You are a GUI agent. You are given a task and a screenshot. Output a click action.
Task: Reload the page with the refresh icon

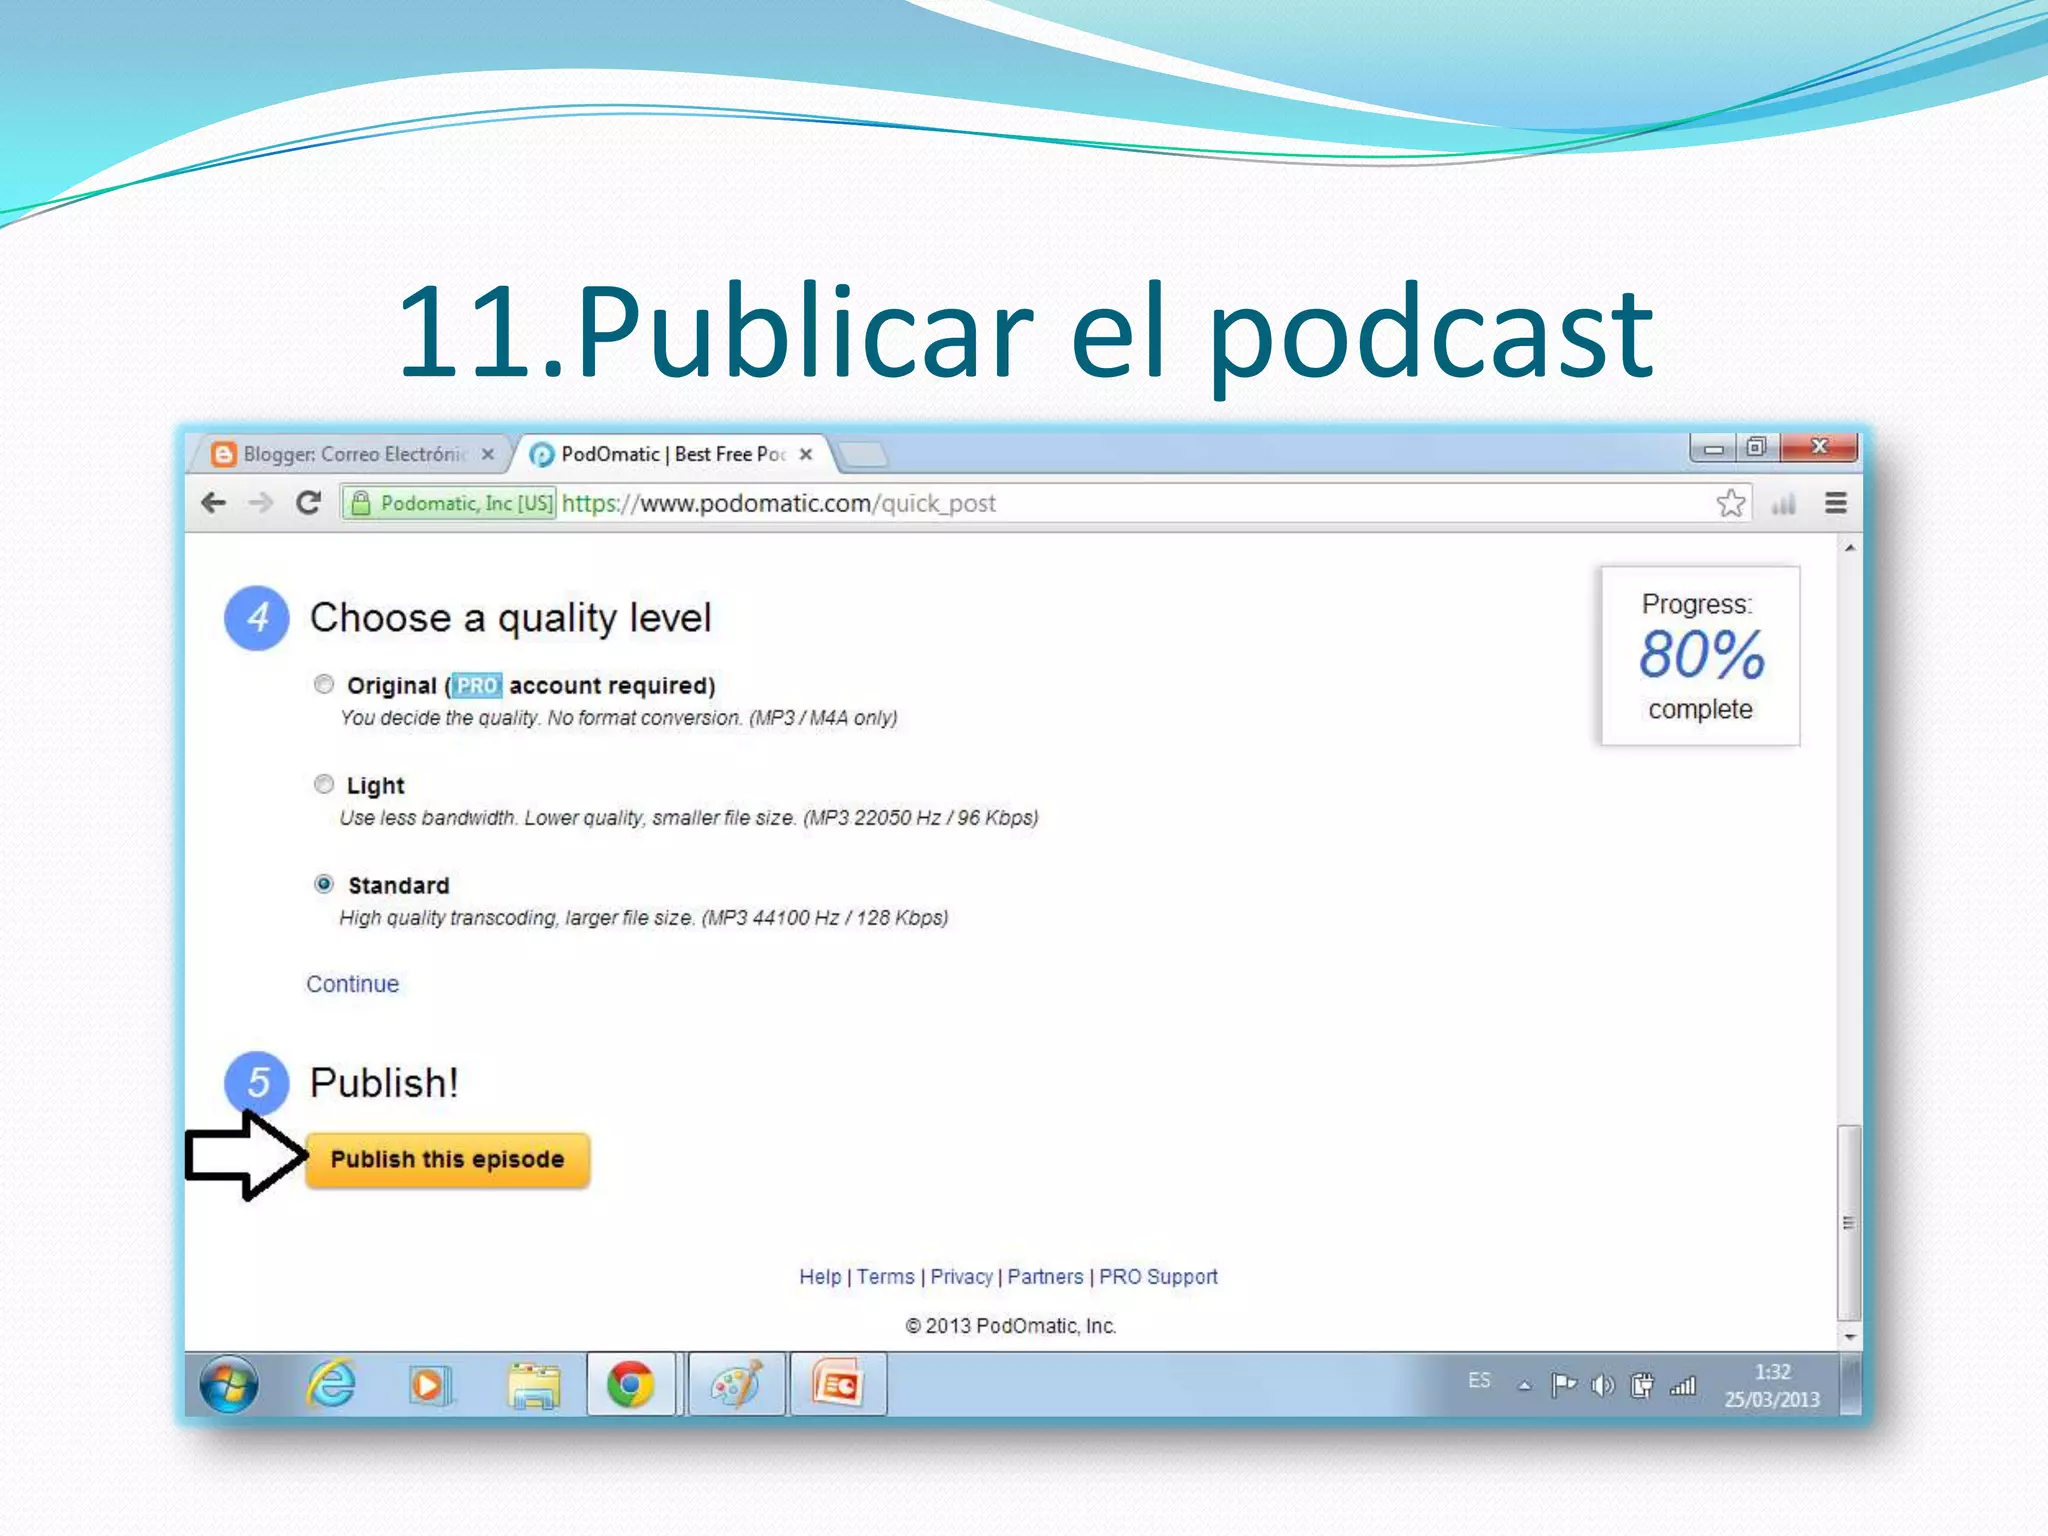click(x=309, y=503)
